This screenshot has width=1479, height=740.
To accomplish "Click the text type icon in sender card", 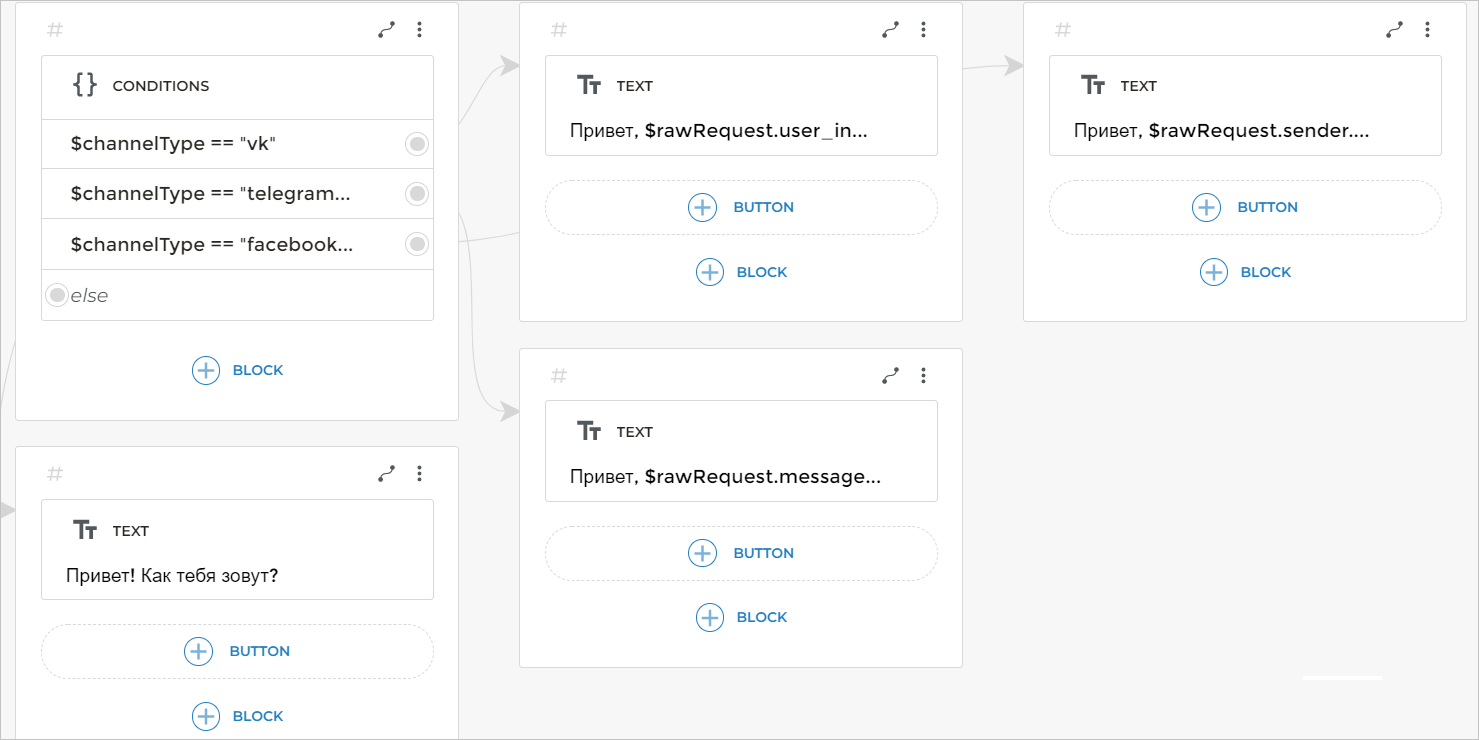I will 1093,85.
